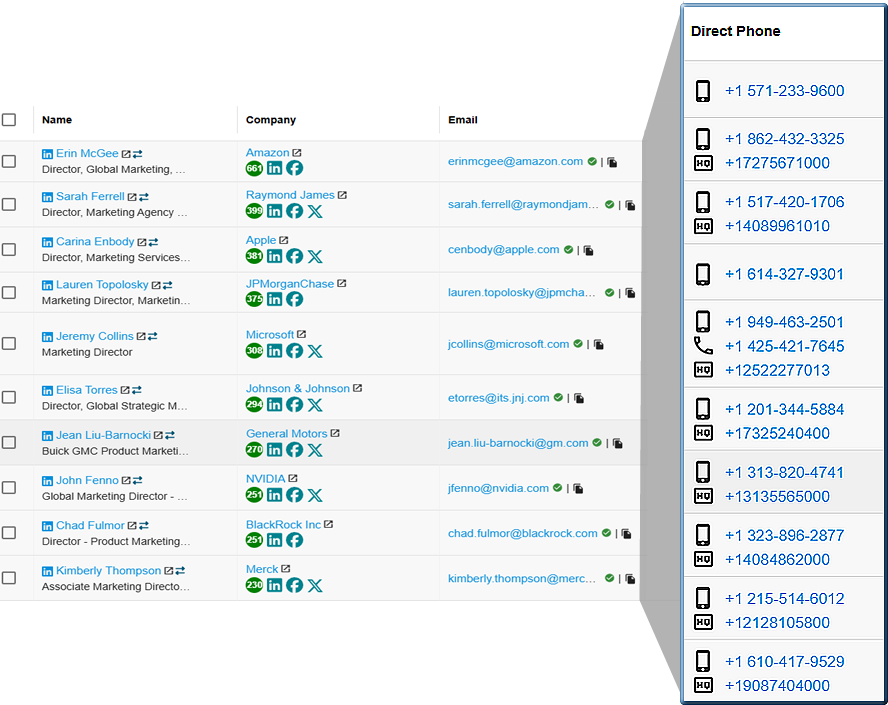This screenshot has width=888, height=705.
Task: Click NVIDIA's Facebook icon
Action: pyautogui.click(x=295, y=495)
